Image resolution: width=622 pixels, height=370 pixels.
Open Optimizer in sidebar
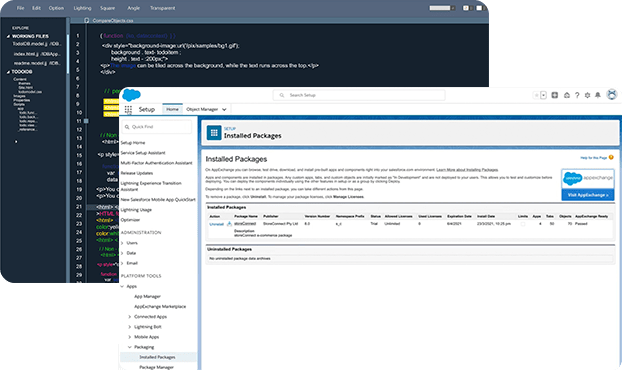click(x=130, y=220)
